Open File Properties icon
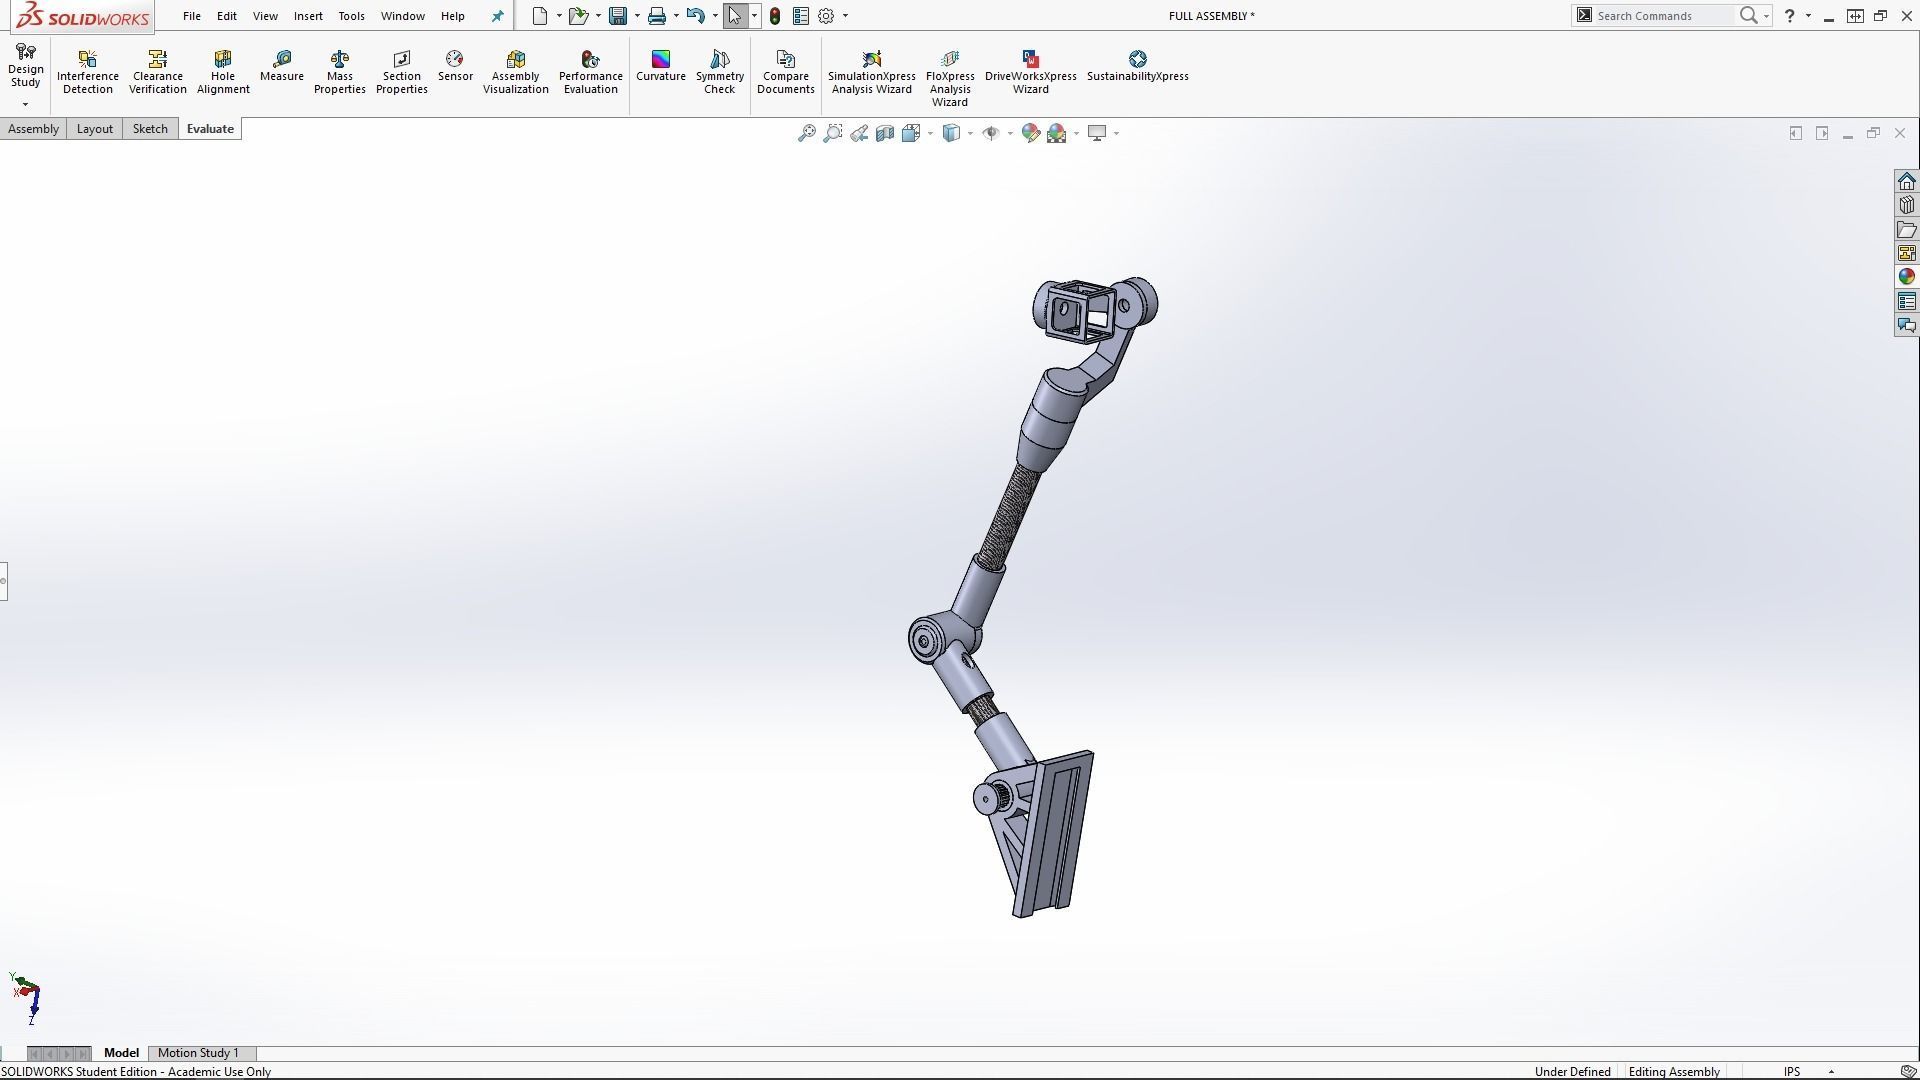Screen dimensions: 1920x1080 (801, 16)
